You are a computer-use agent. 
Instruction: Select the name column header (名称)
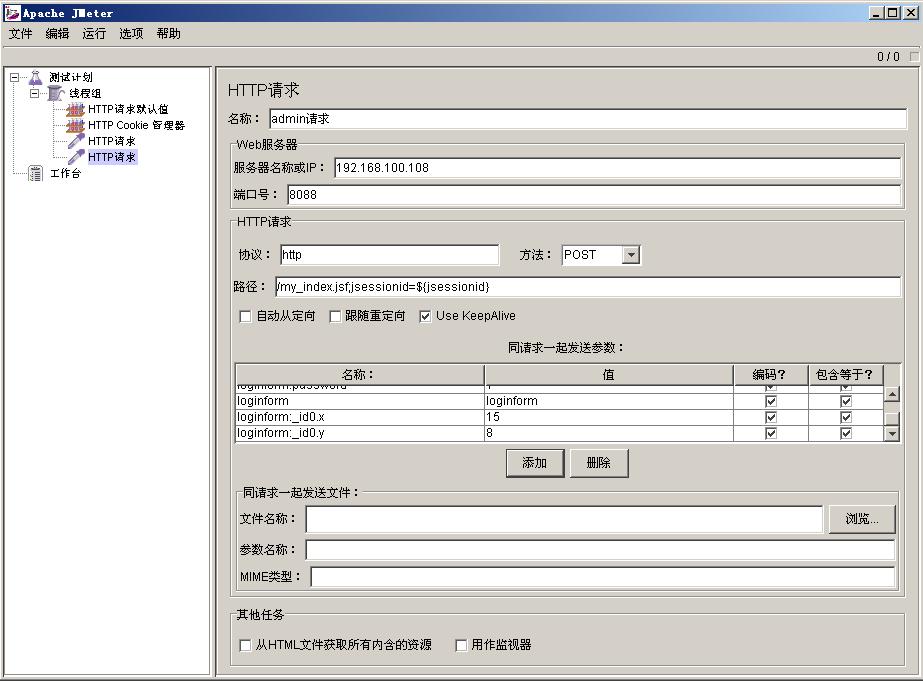coord(360,375)
